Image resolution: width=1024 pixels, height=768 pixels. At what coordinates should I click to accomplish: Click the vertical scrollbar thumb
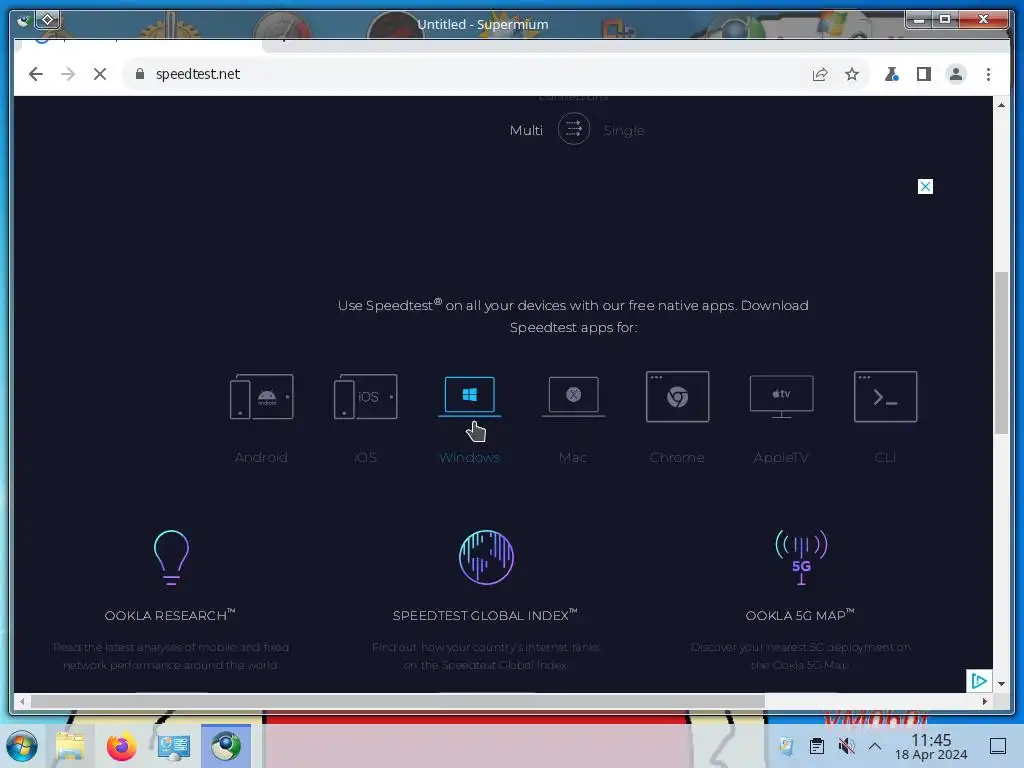click(1001, 353)
